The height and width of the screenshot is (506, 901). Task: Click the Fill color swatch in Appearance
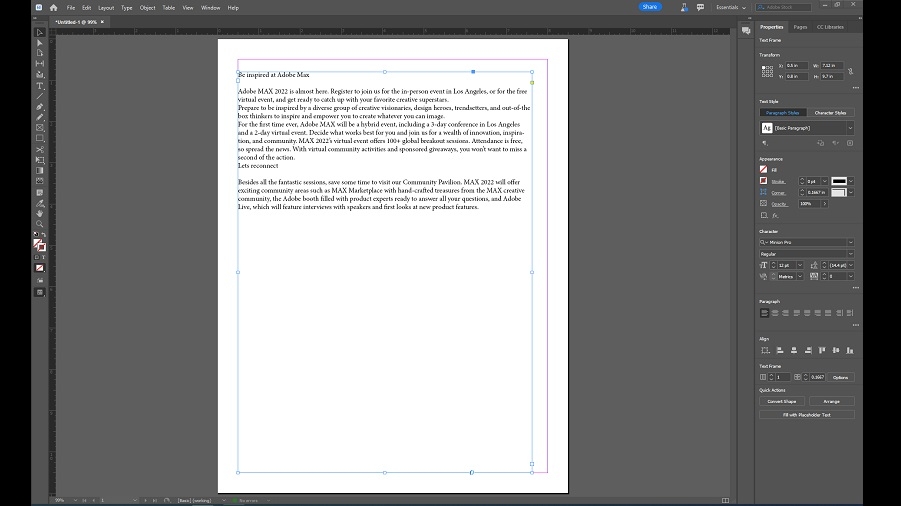[764, 169]
